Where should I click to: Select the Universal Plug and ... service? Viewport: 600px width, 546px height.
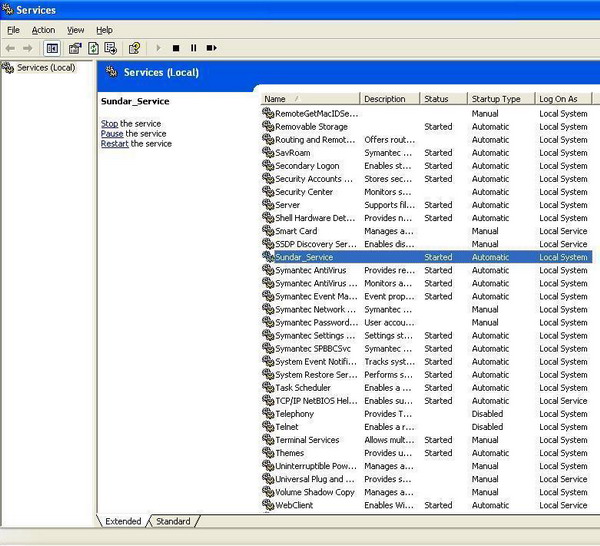pyautogui.click(x=315, y=479)
